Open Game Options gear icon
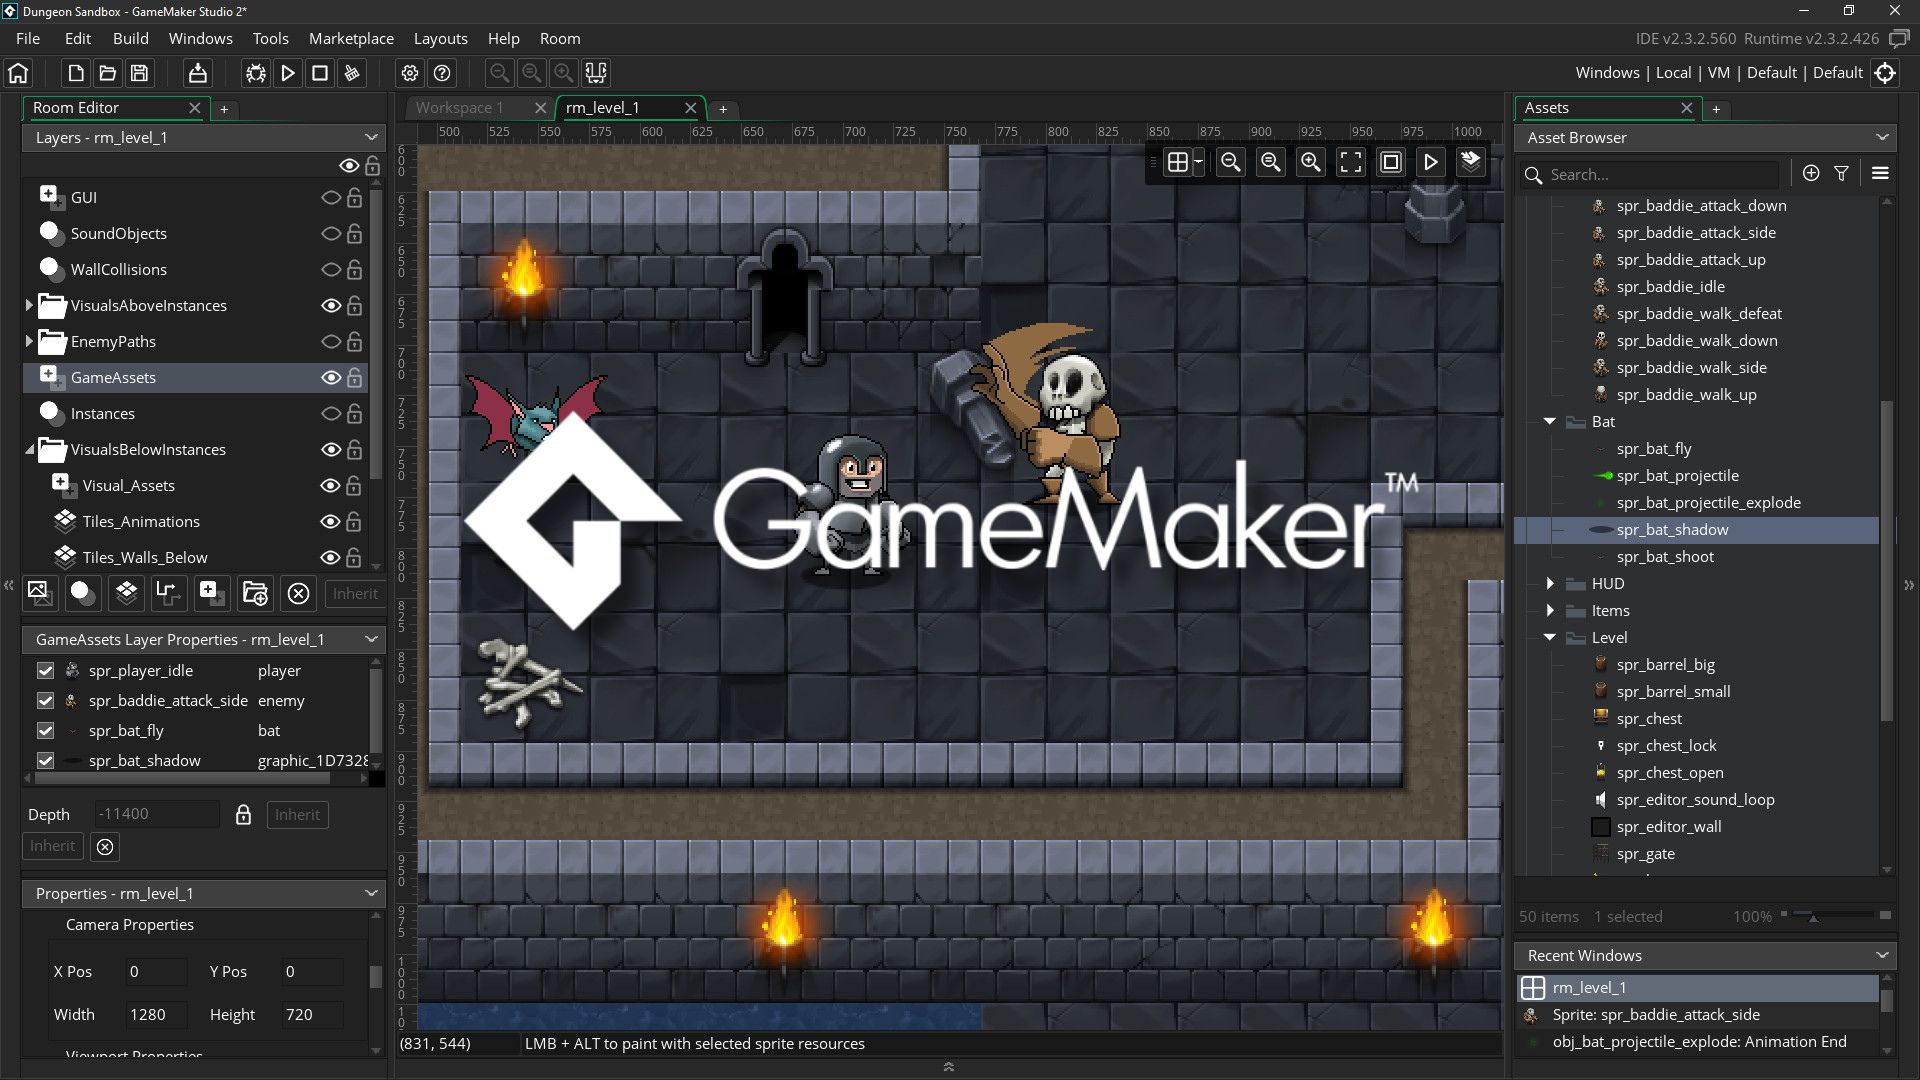The height and width of the screenshot is (1080, 1920). (410, 73)
